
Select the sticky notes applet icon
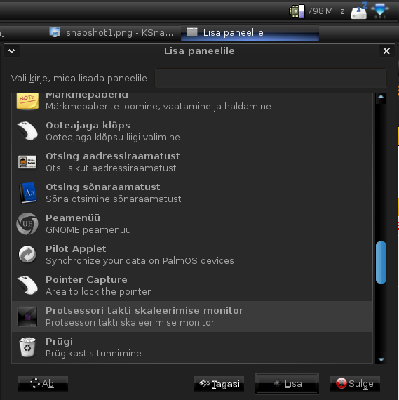tap(28, 101)
